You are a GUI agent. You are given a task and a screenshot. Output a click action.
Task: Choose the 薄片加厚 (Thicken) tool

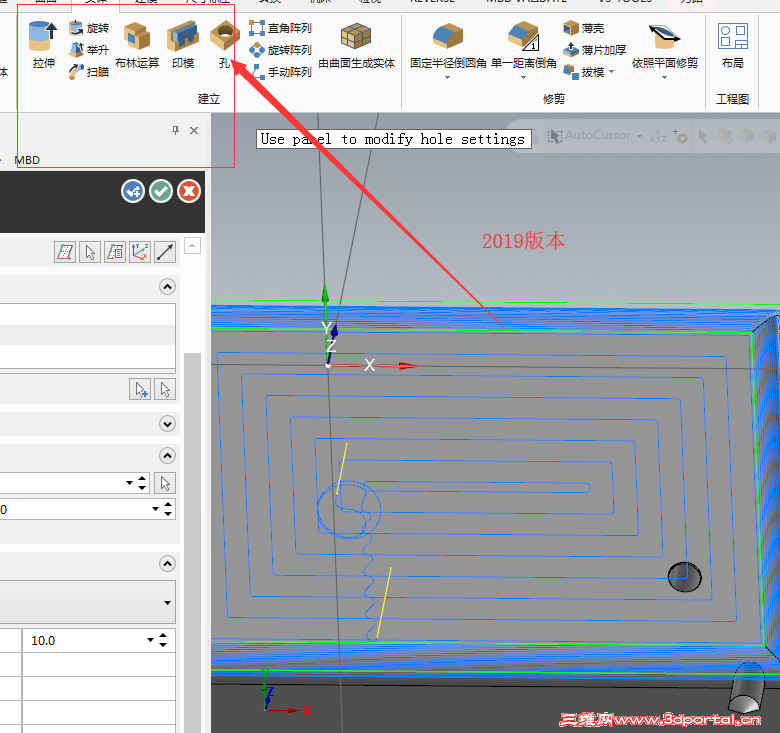594,50
